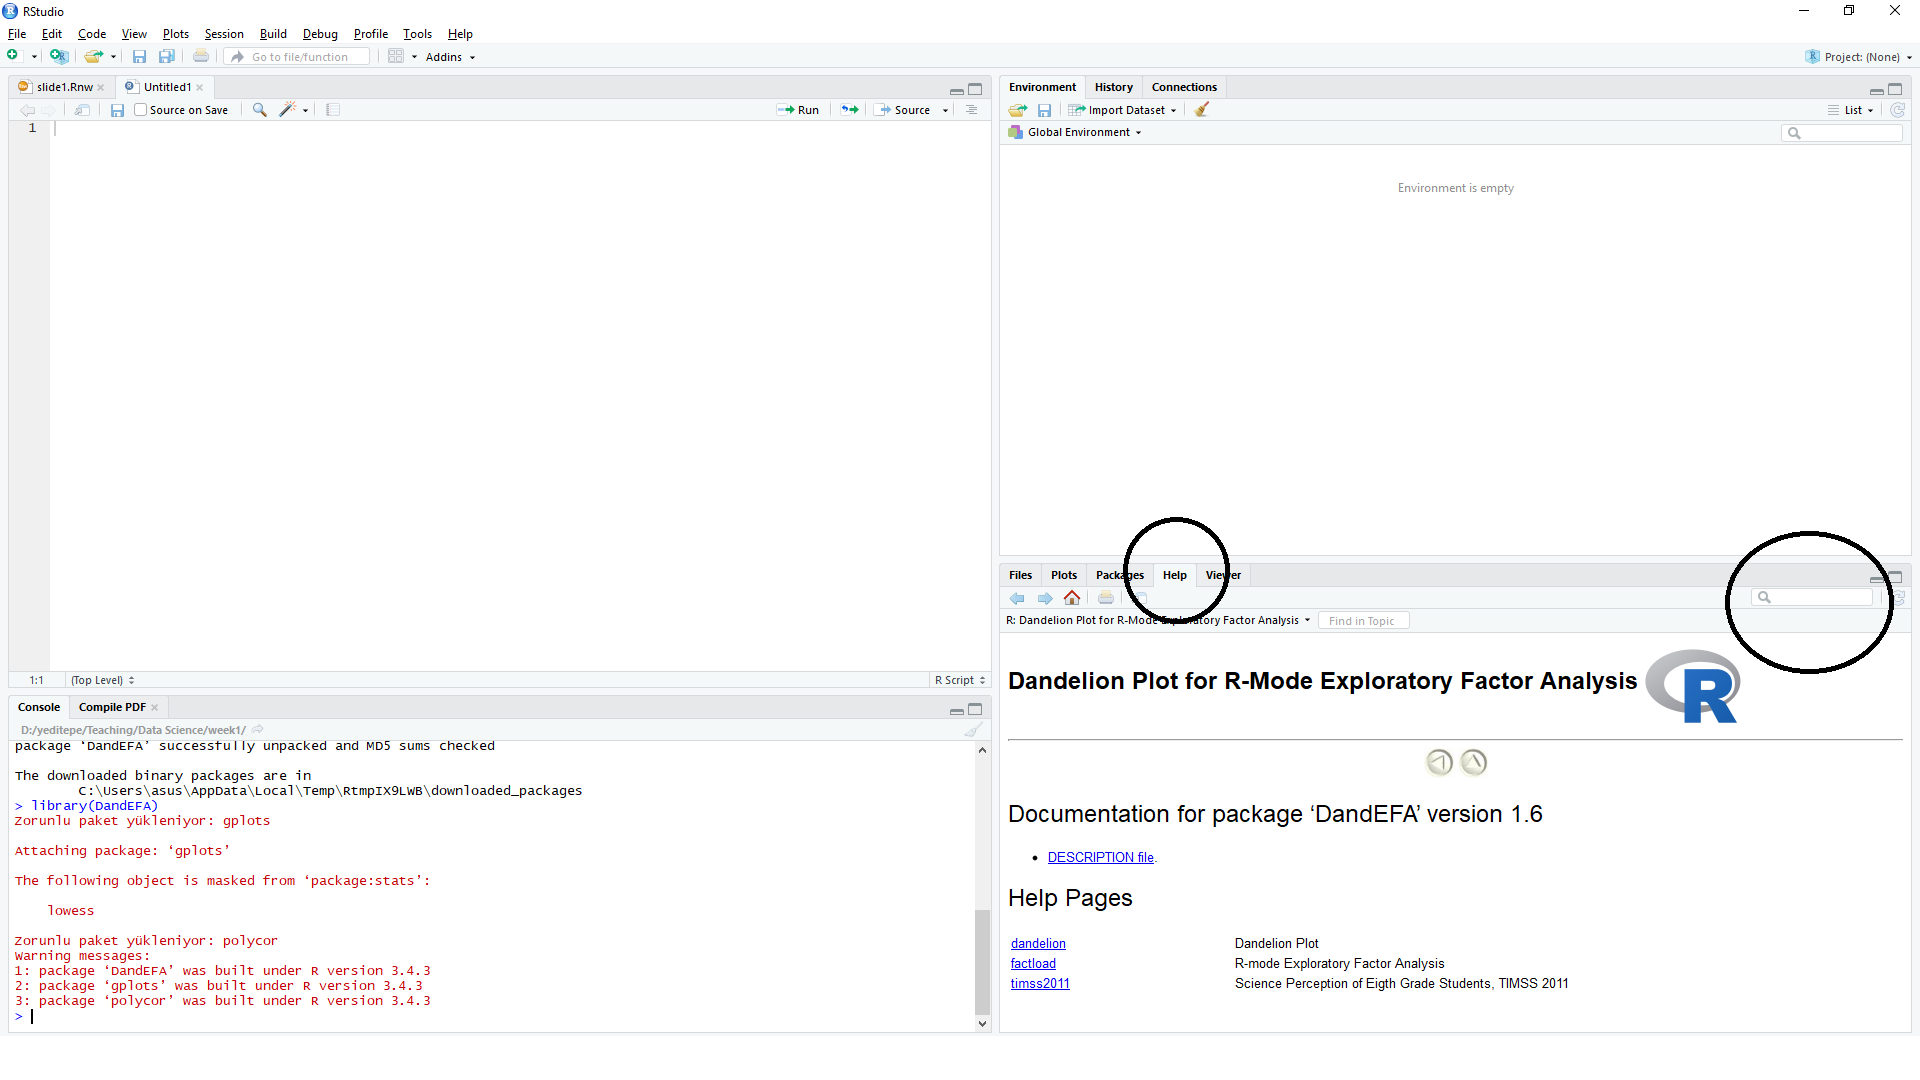Viewport: 1920px width, 1080px height.
Task: Go back in Help pane history
Action: tap(1017, 598)
